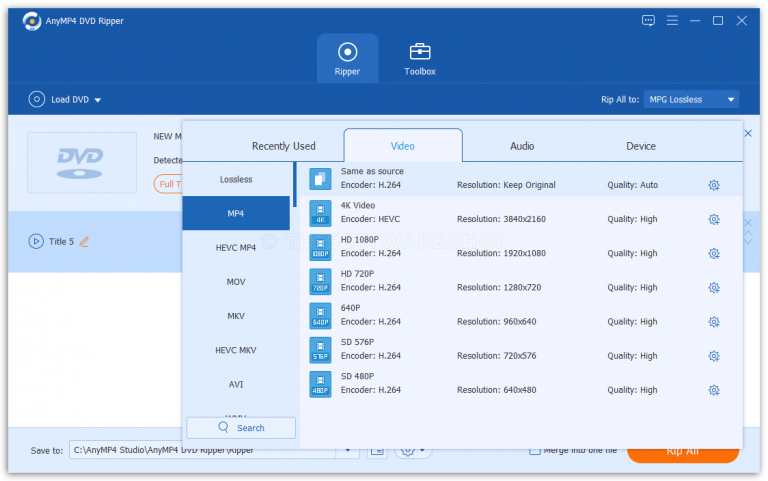
Task: Select MOV in the format list
Action: tap(236, 282)
